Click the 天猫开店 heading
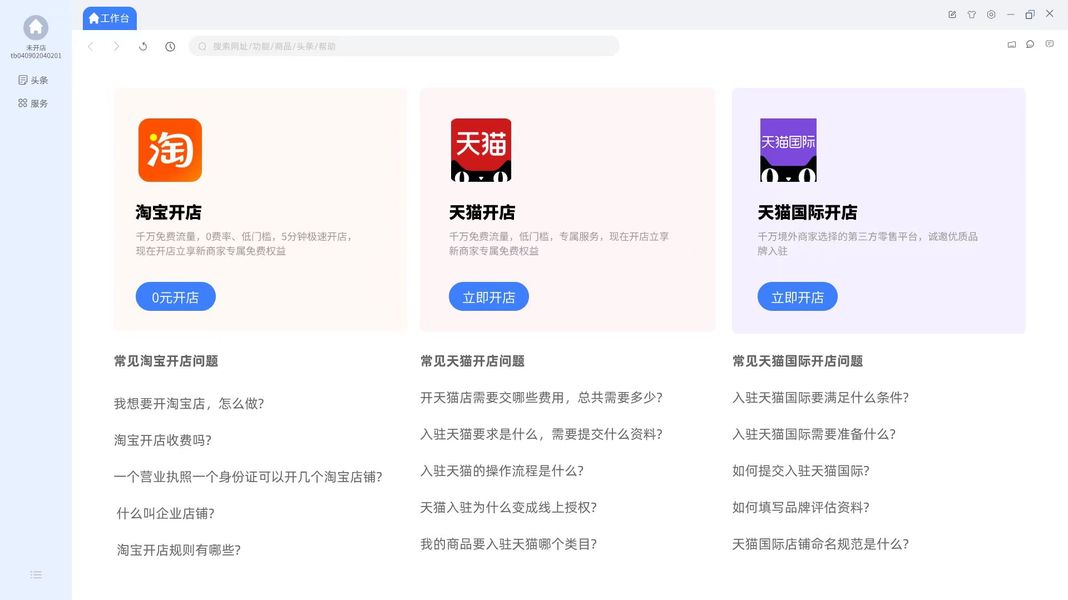 tap(482, 212)
